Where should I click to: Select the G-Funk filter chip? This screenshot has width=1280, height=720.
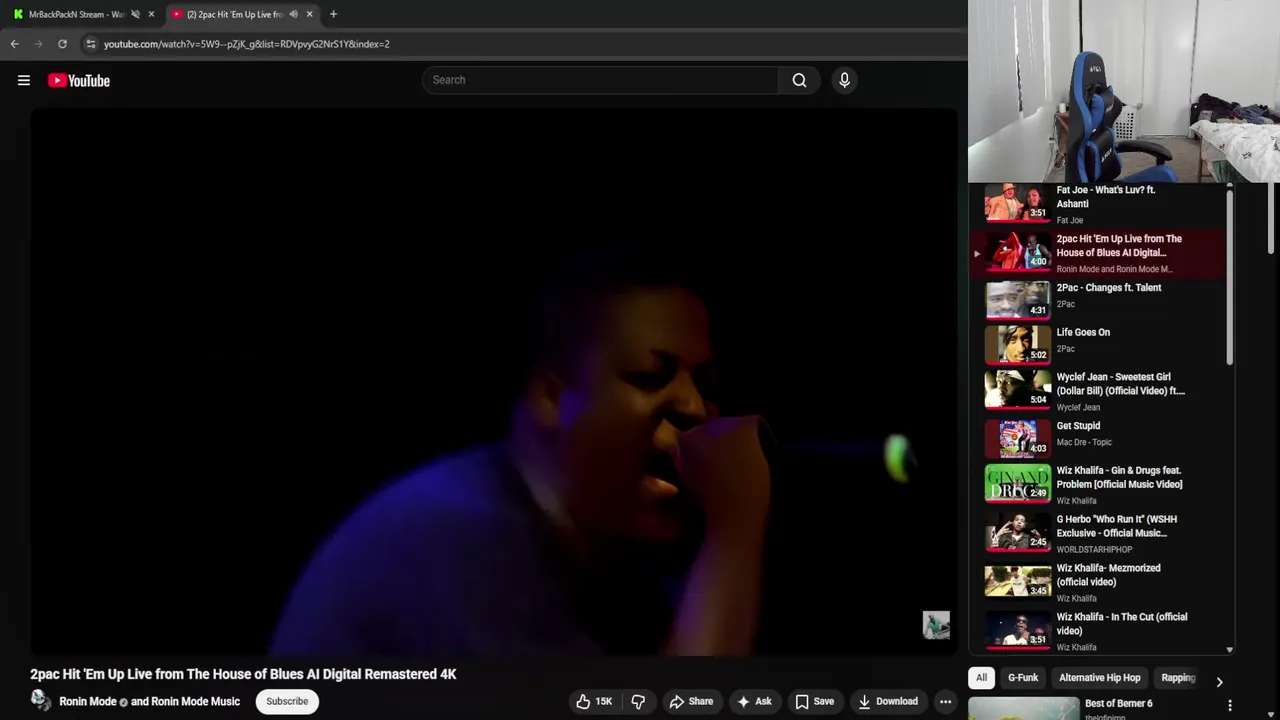1023,678
